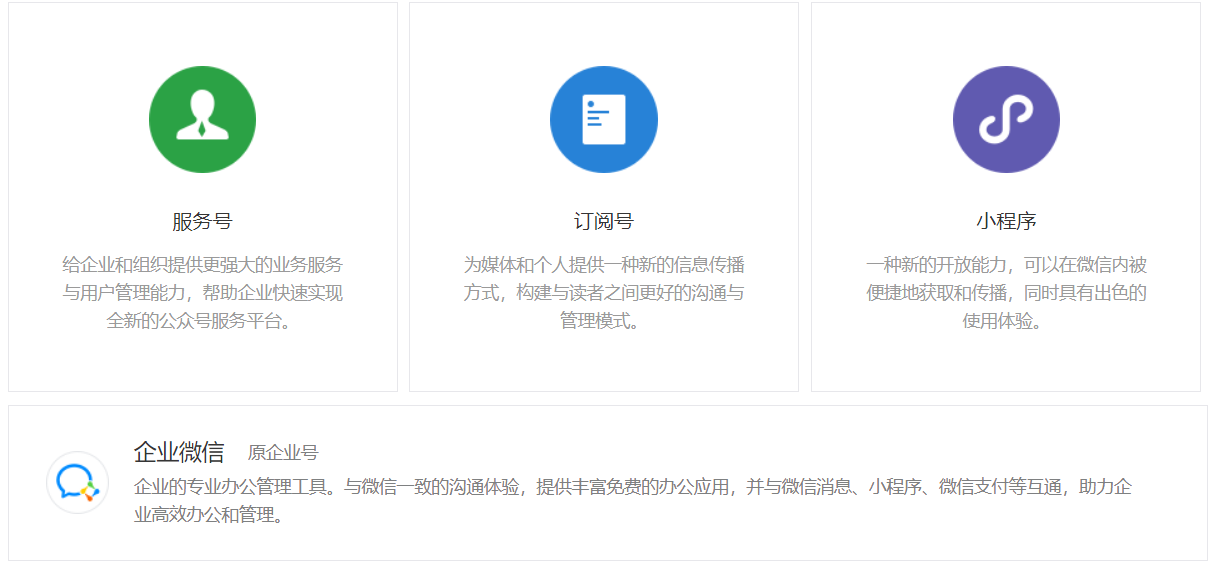Image resolution: width=1212 pixels, height=563 pixels.
Task: Click the line starting with 给企业和组织提供
Action: click(x=202, y=265)
